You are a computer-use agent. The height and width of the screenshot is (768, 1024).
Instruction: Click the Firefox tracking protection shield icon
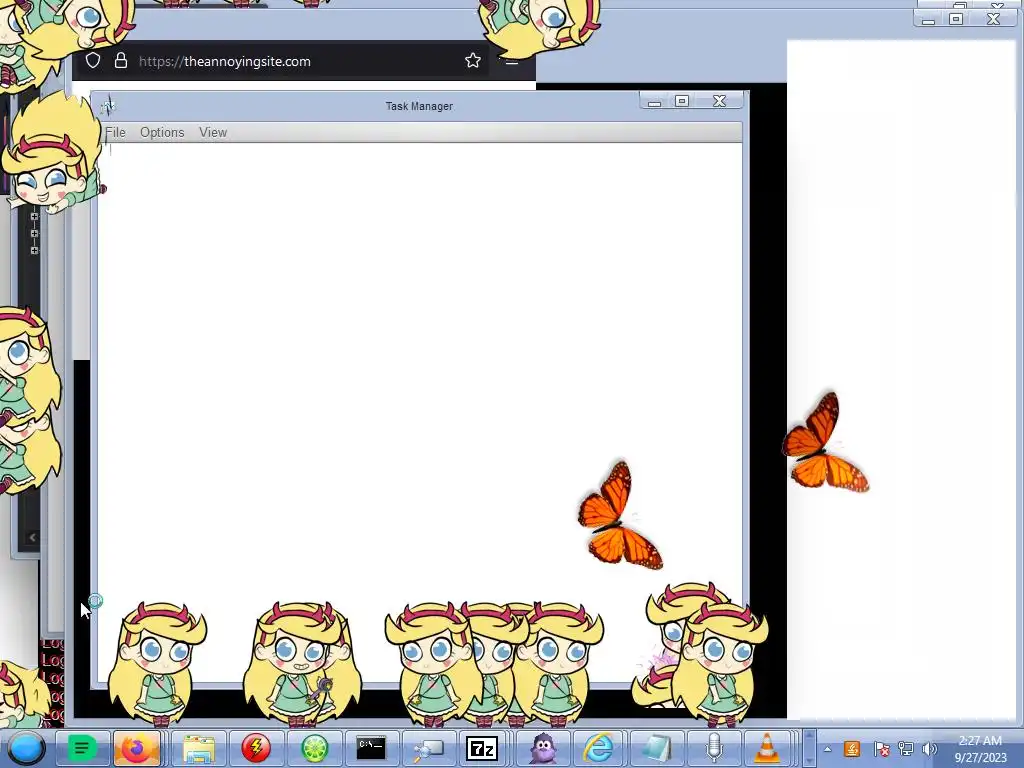pos(93,61)
